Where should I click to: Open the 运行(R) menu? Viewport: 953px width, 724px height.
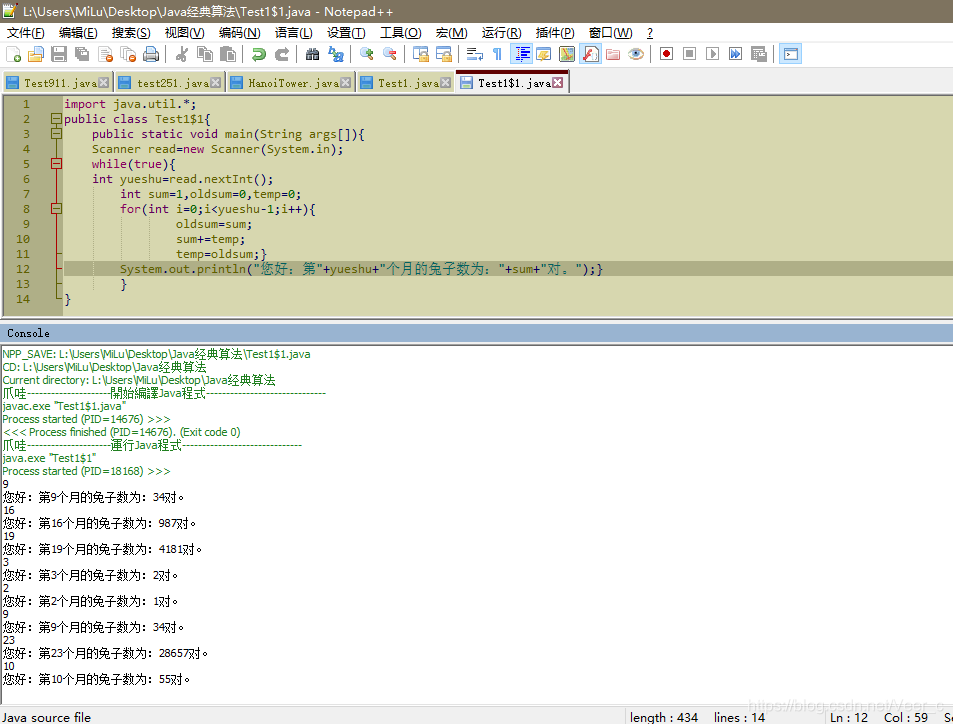pos(501,33)
